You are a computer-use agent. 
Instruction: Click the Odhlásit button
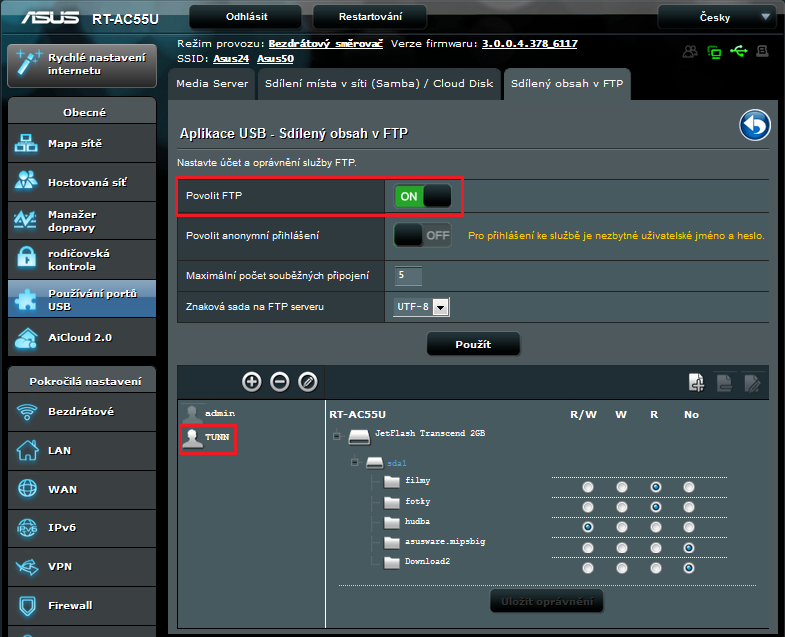point(245,17)
